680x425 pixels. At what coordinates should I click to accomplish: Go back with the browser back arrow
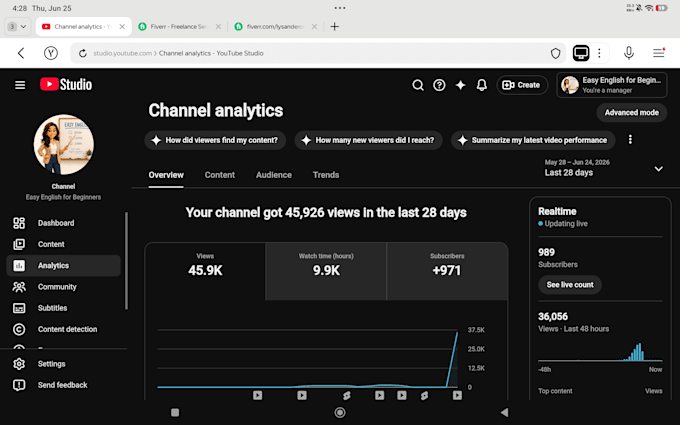[21, 53]
